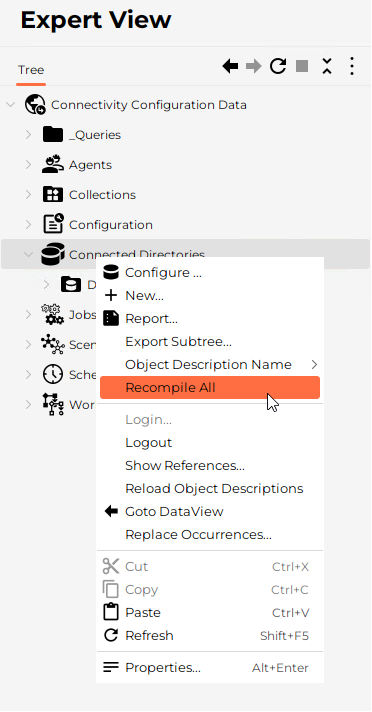Open Properties... from the context menu
The height and width of the screenshot is (712, 372).
pyautogui.click(x=210, y=668)
